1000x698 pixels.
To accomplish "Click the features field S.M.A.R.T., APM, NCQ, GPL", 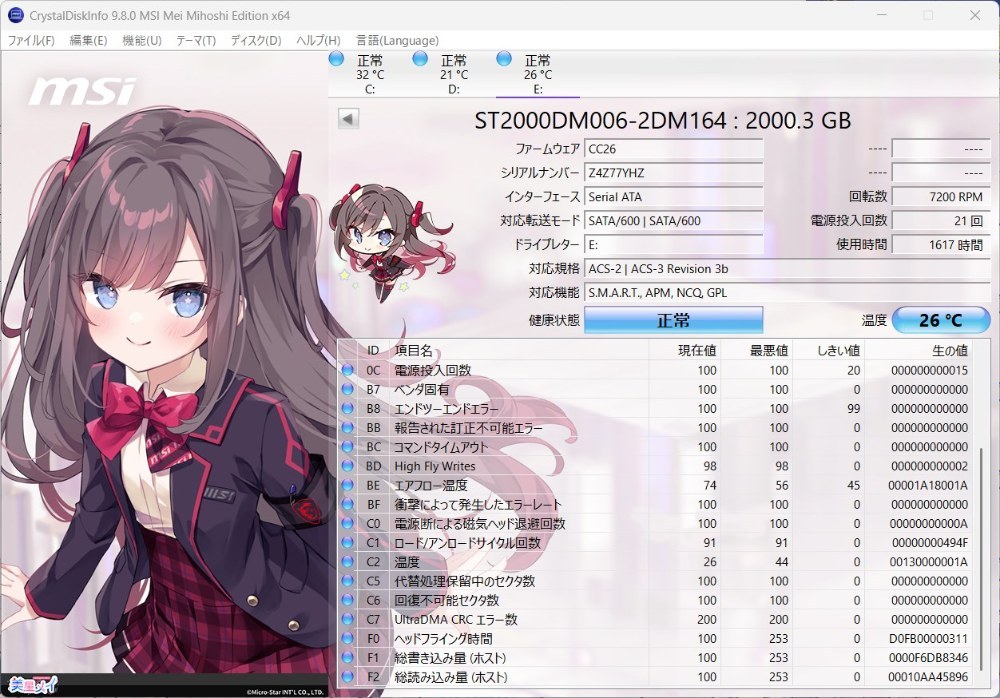I will [x=787, y=292].
